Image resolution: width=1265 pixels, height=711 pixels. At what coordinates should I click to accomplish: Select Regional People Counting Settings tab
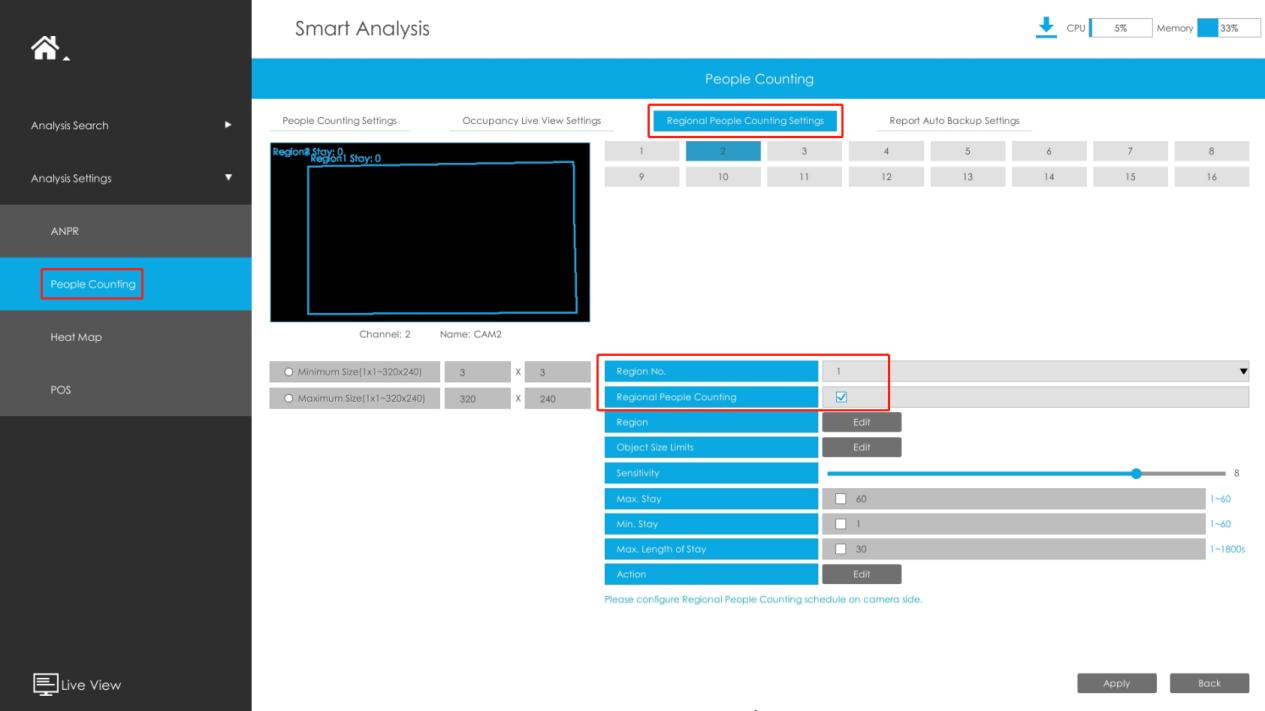745,121
